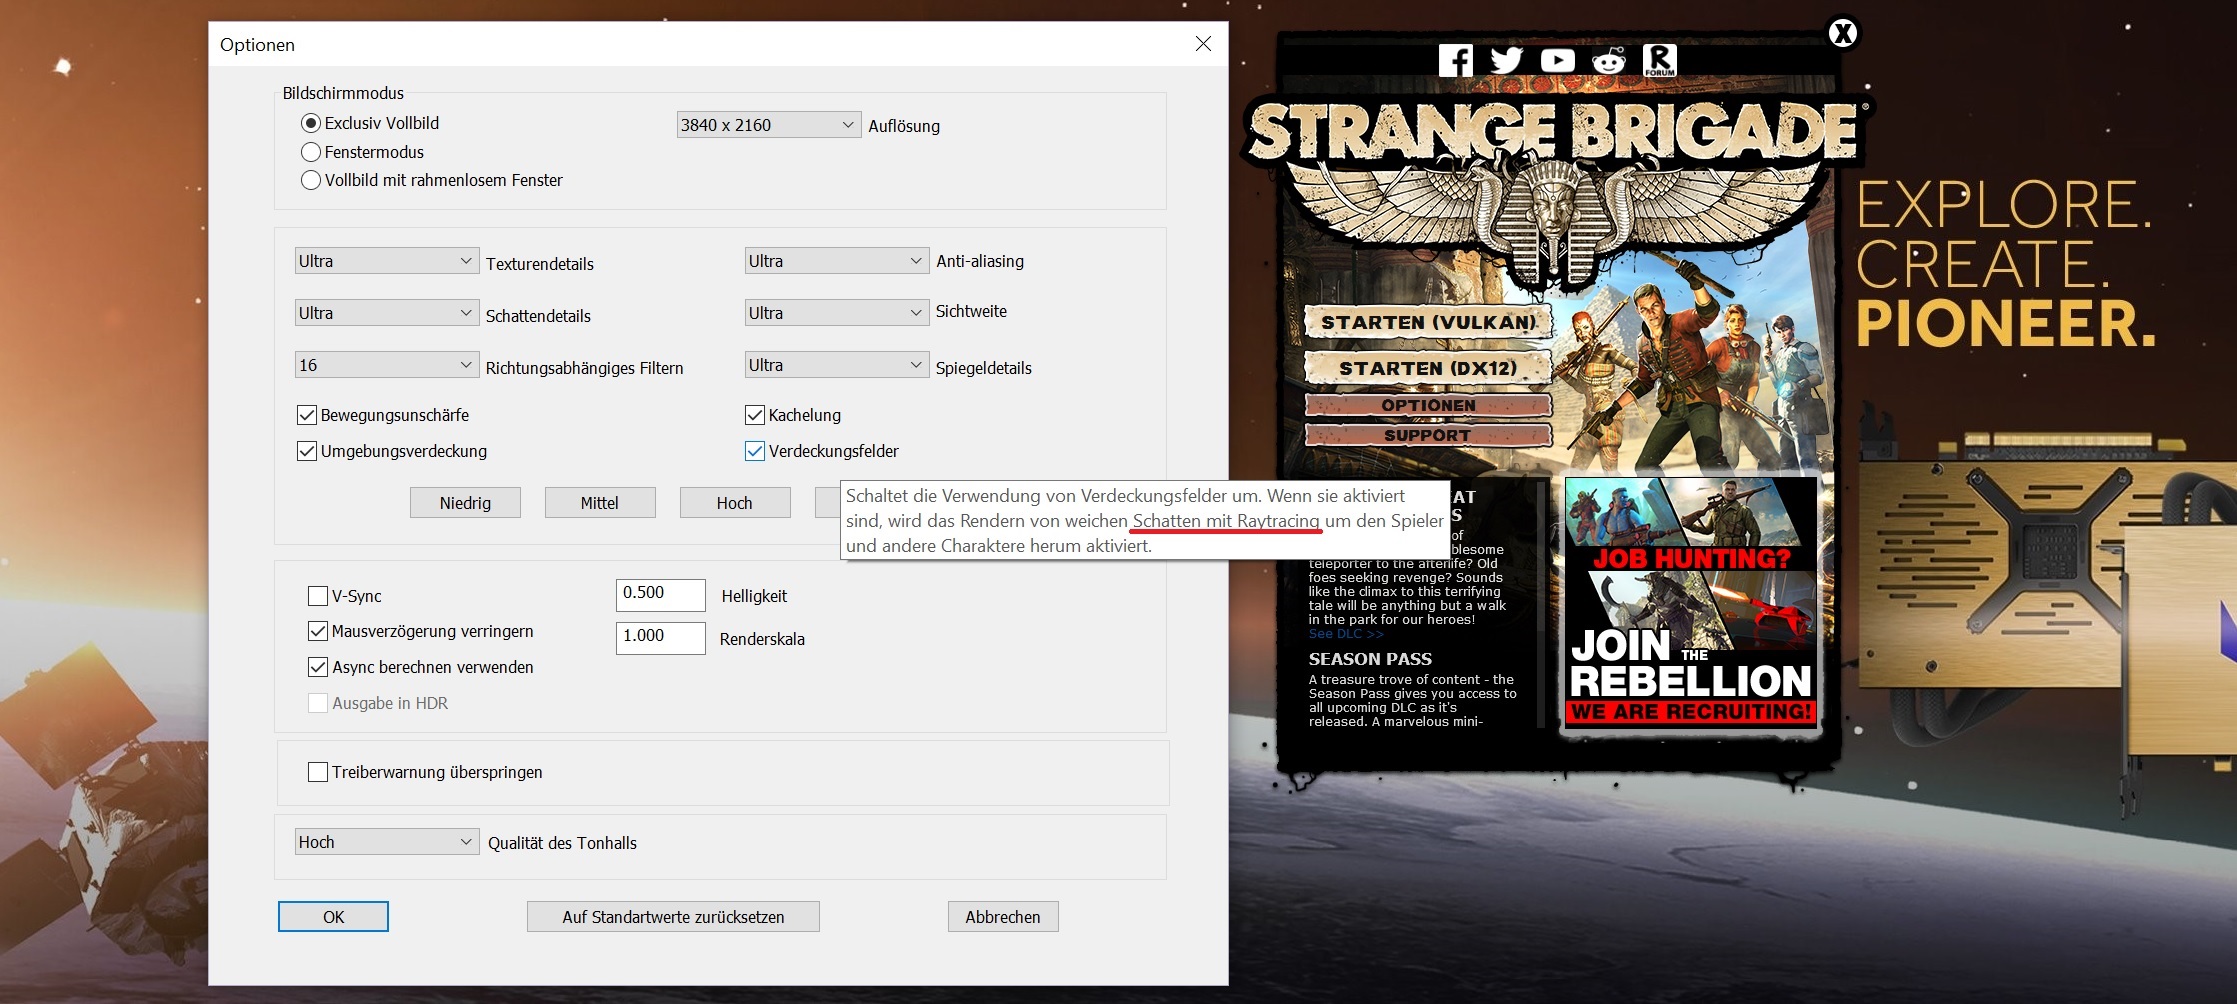Open Reddit icon in Strange Brigade launcher

[1609, 61]
